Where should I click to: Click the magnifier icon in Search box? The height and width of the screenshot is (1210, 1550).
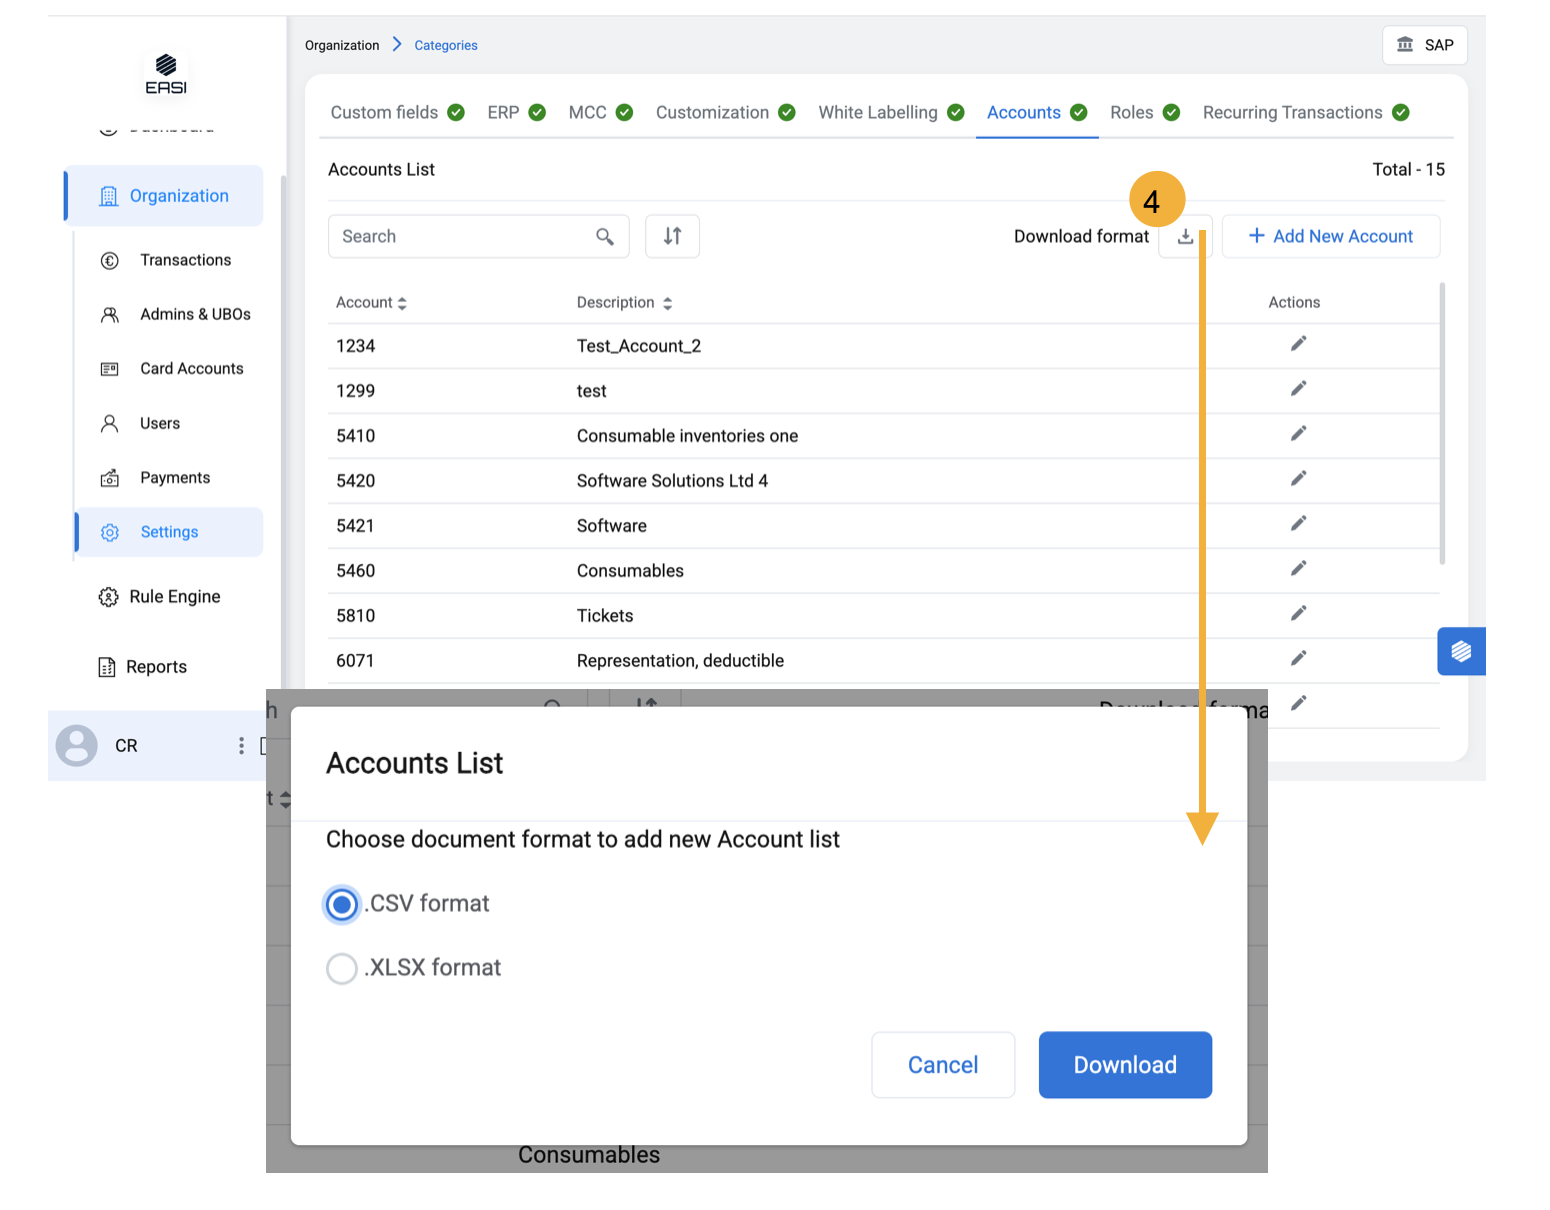tap(605, 237)
